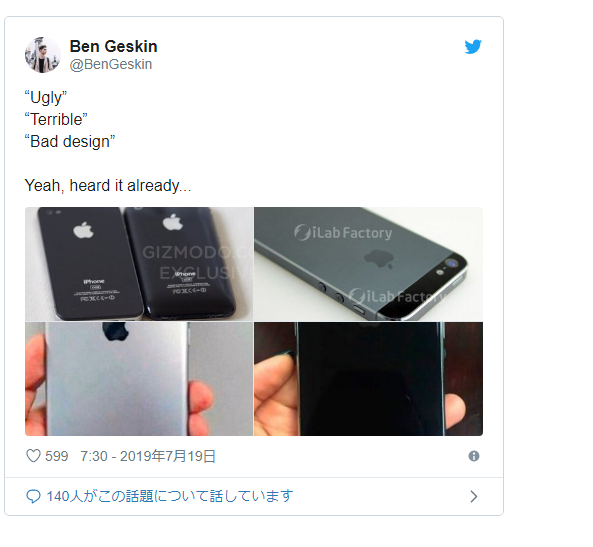This screenshot has height=547, width=593.
Task: View the black iPhone screen photo
Action: (x=368, y=379)
